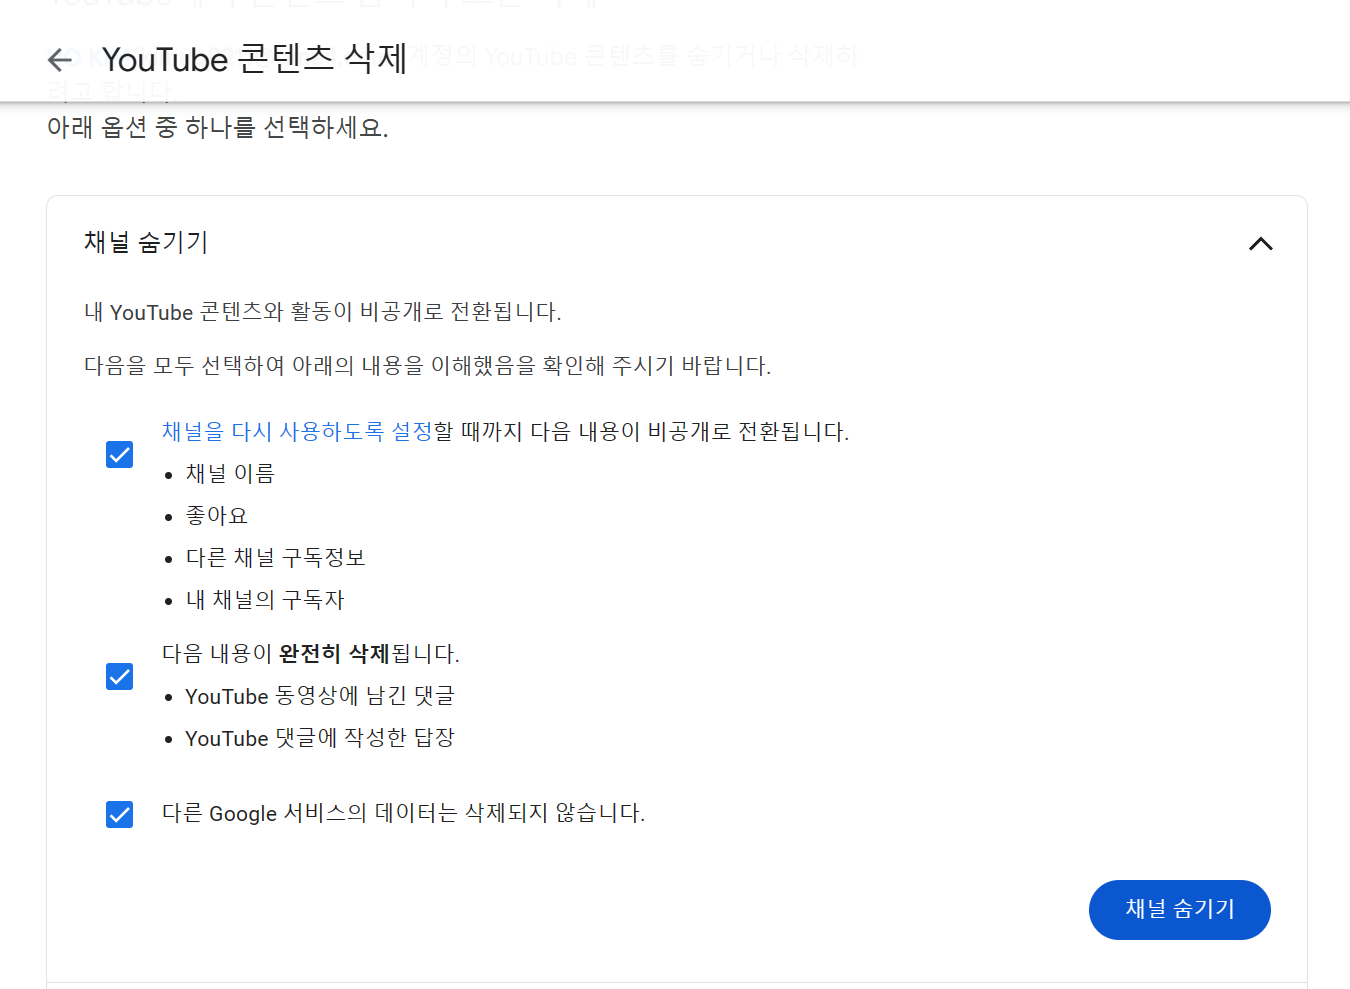Click the 다른 Google 서비스의 데이터 label text
1350x989 pixels.
(403, 813)
